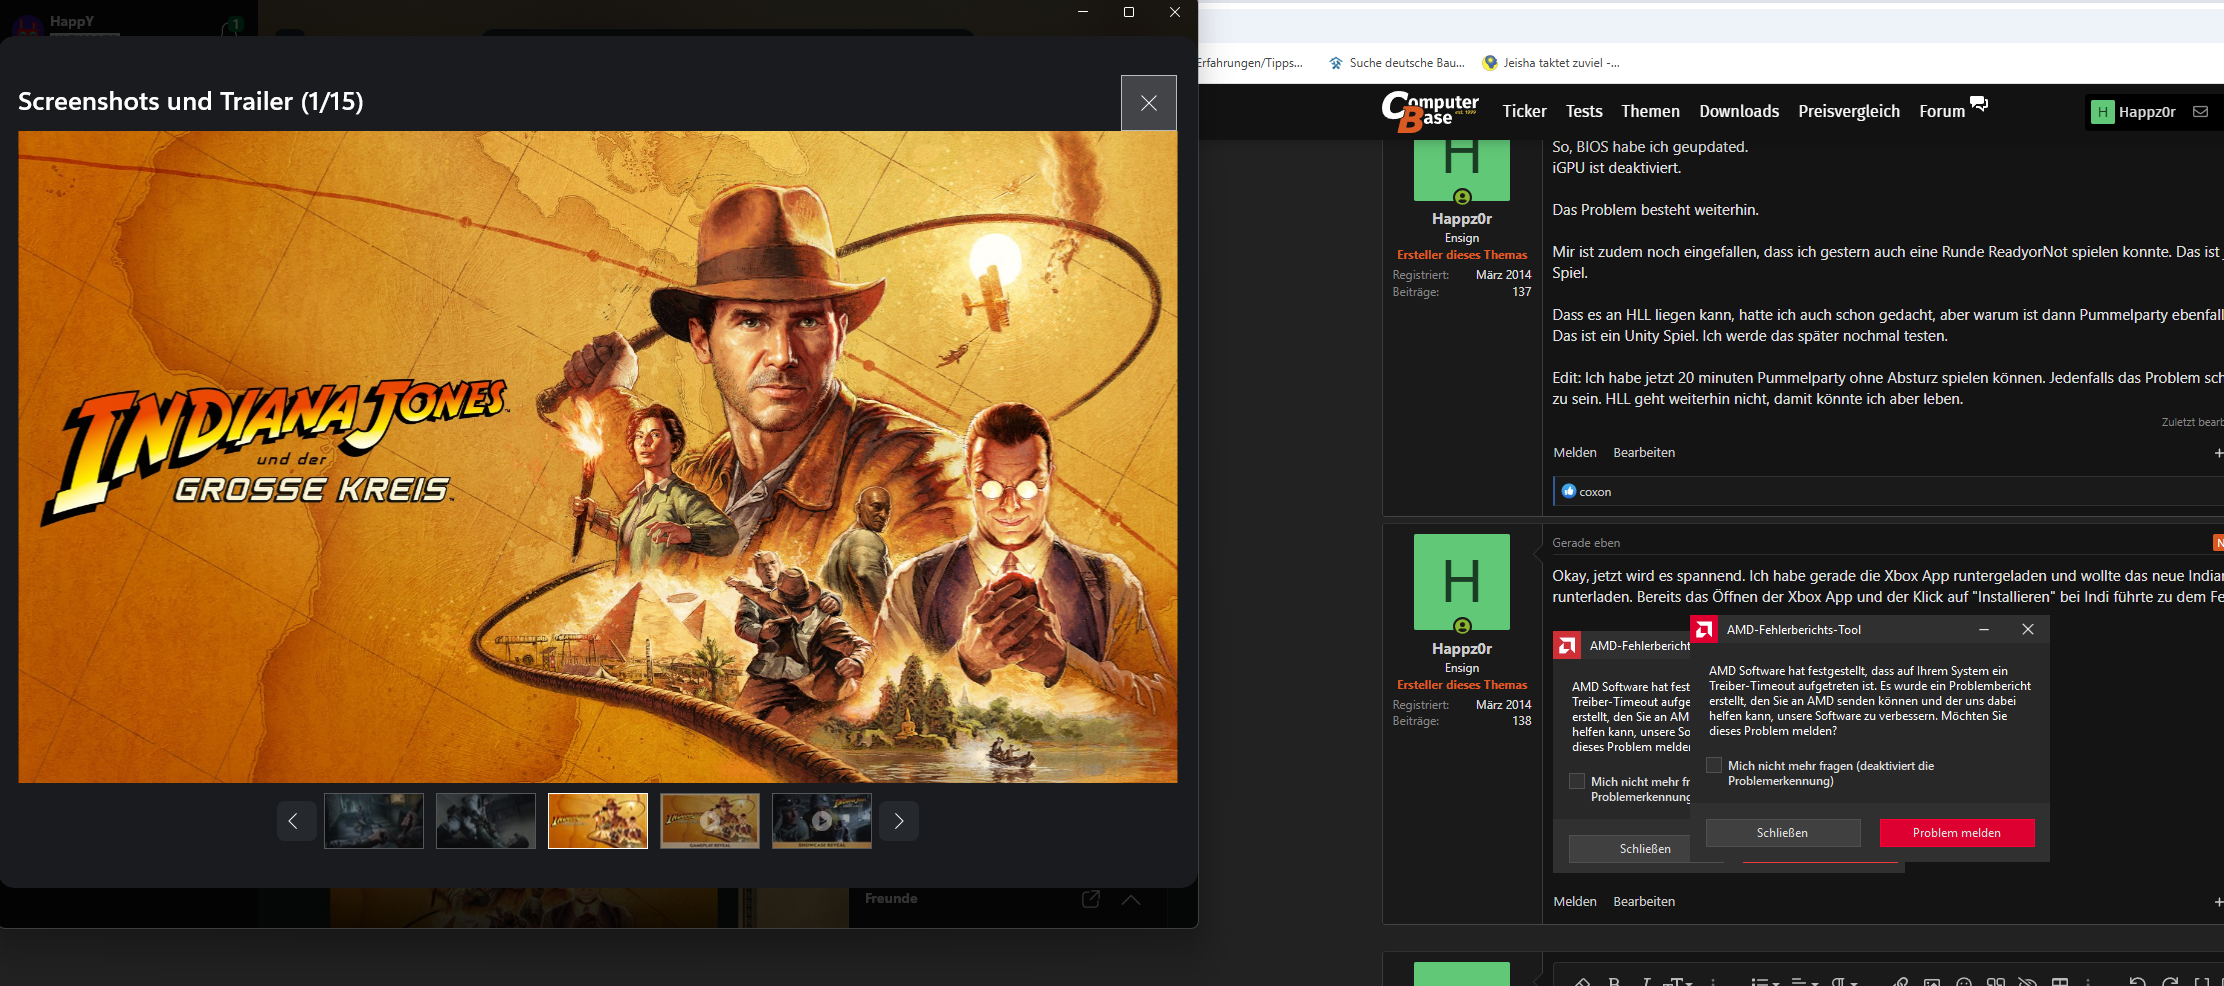Open the fourth thumbnail, the first trailer video

tap(710, 821)
